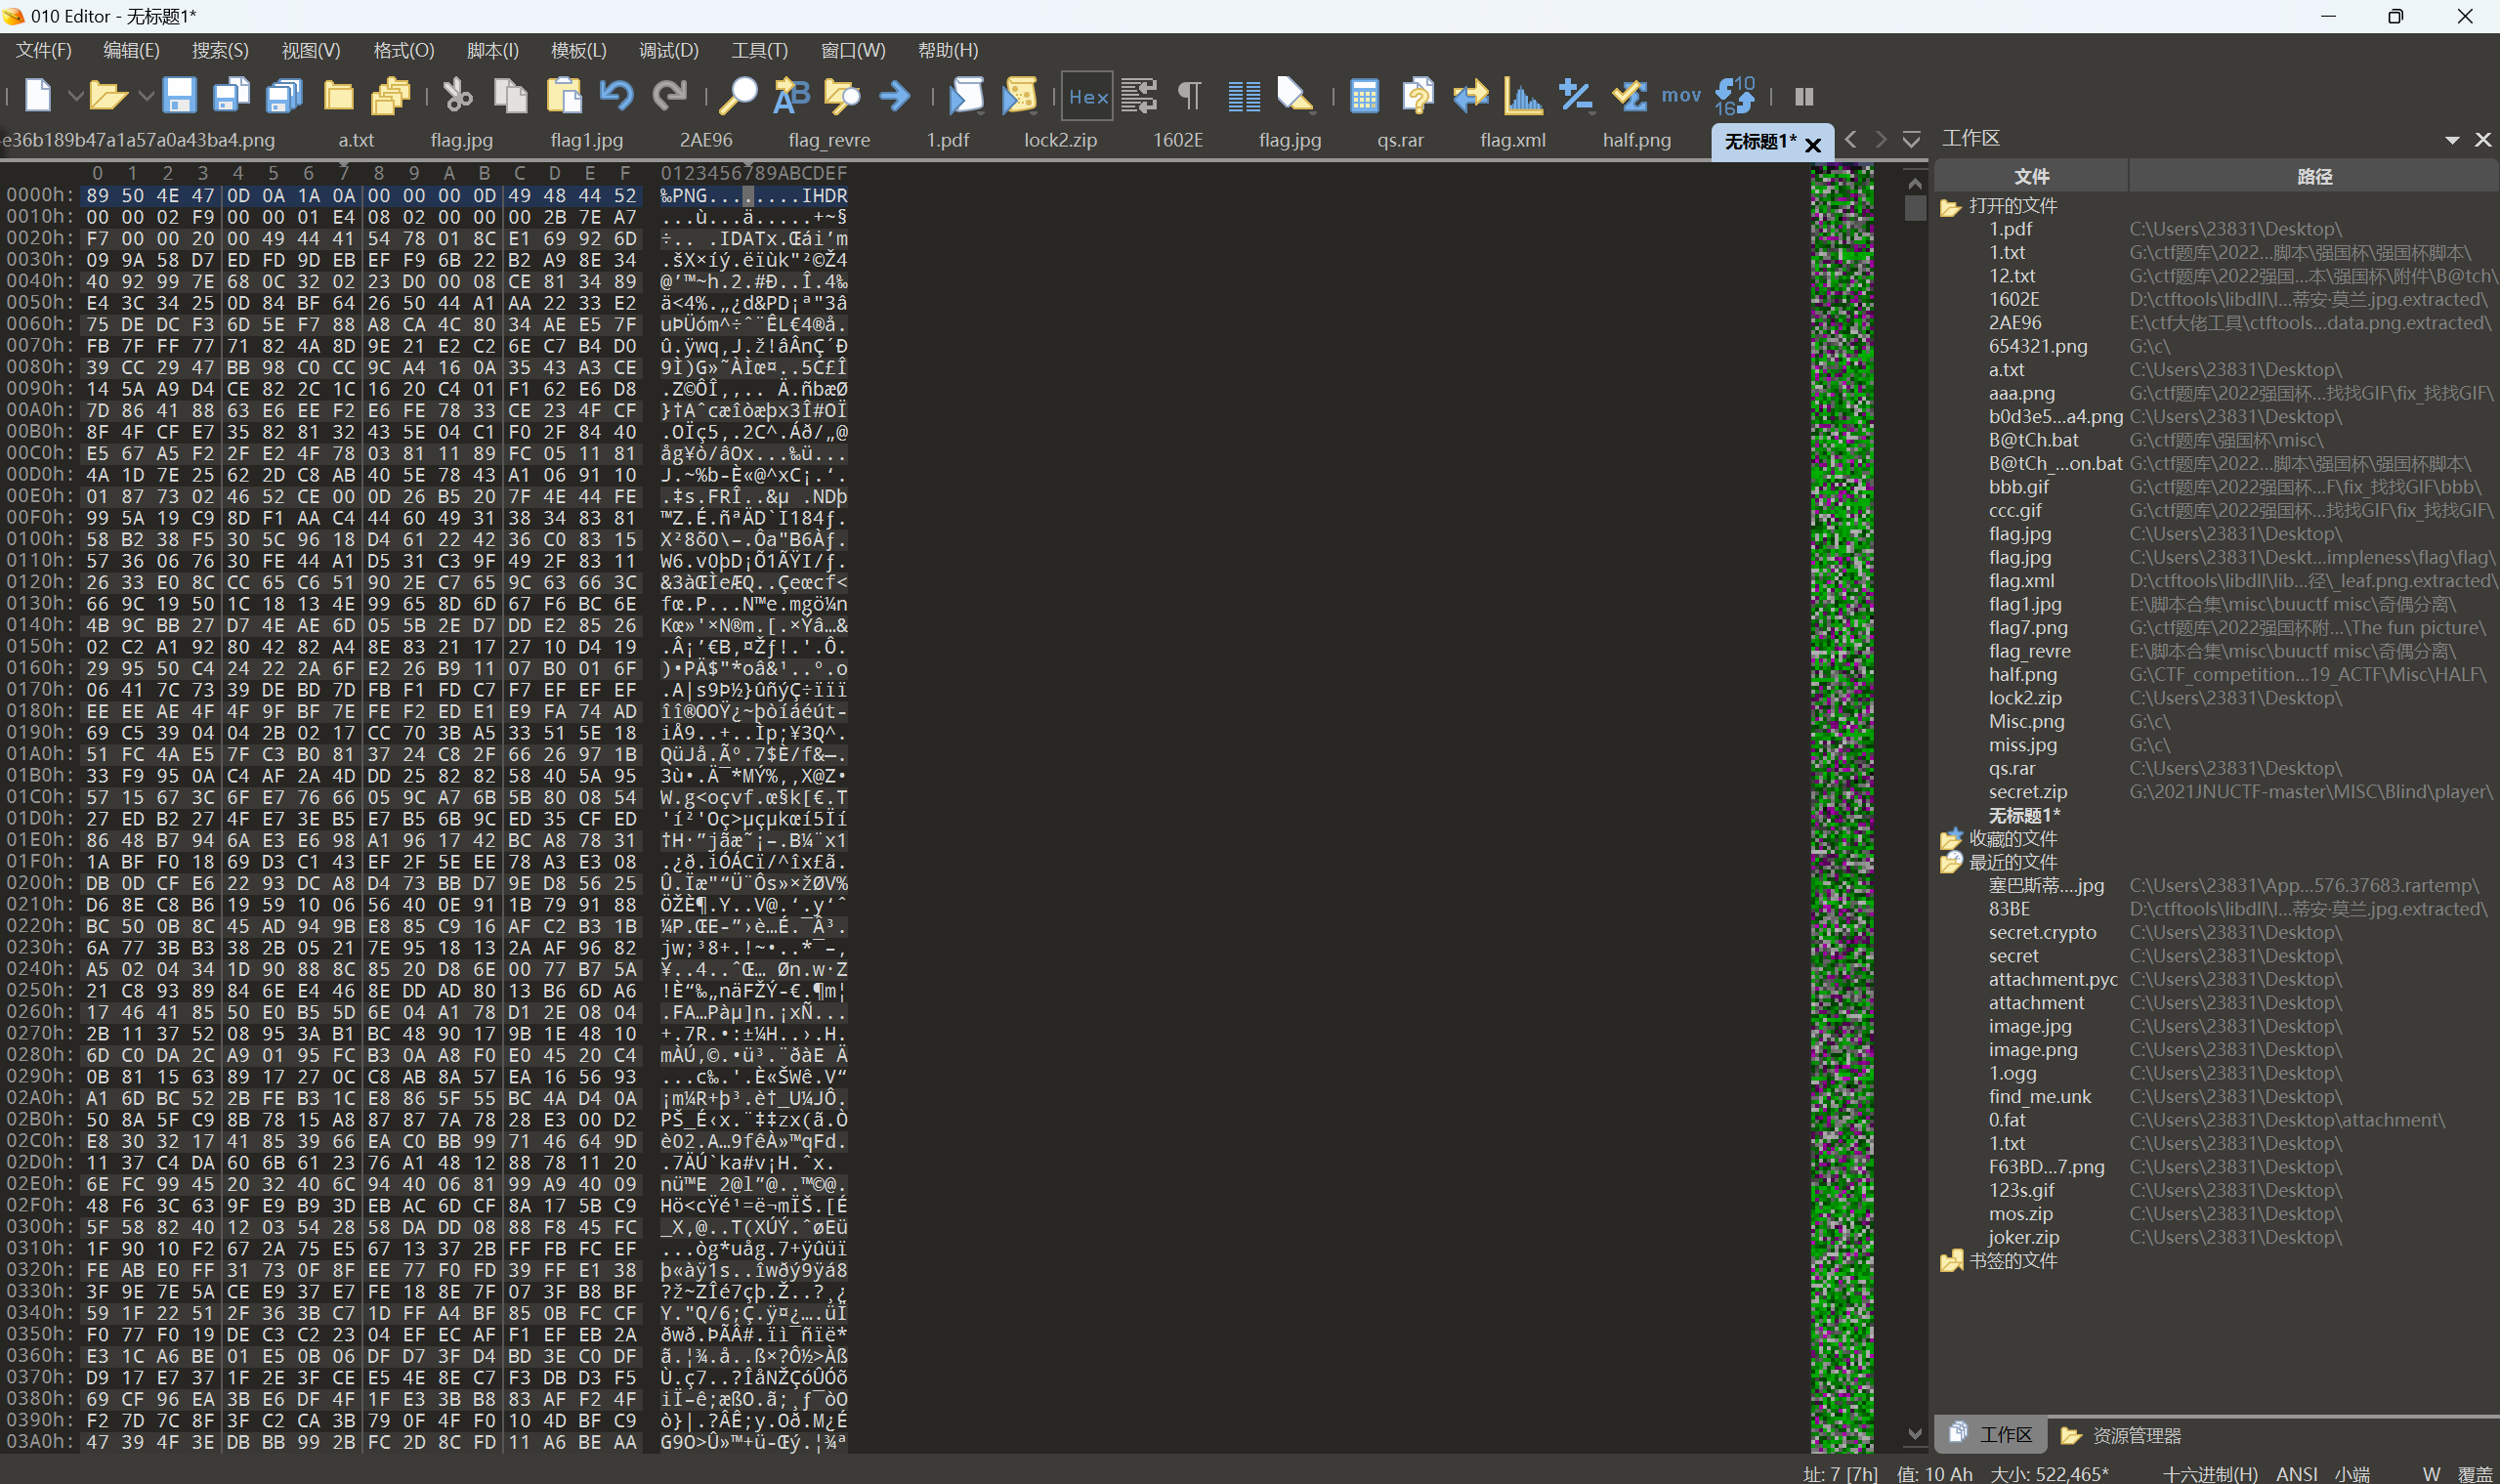Open the Calculator tool

[1364, 96]
